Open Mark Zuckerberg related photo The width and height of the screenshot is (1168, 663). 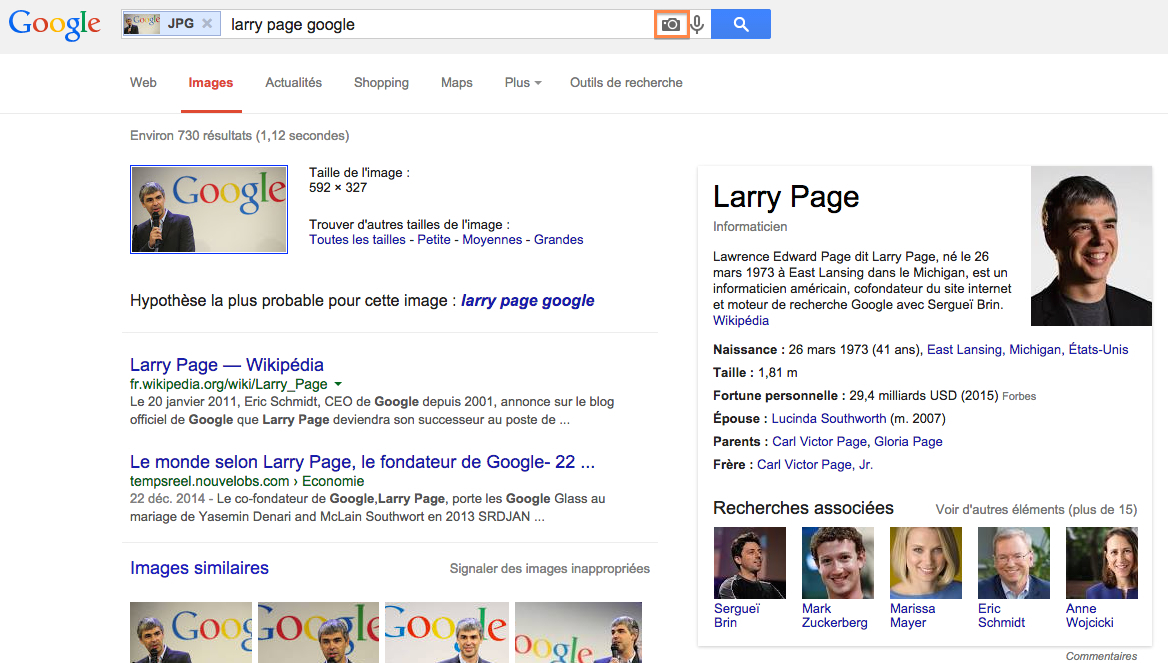[x=837, y=563]
